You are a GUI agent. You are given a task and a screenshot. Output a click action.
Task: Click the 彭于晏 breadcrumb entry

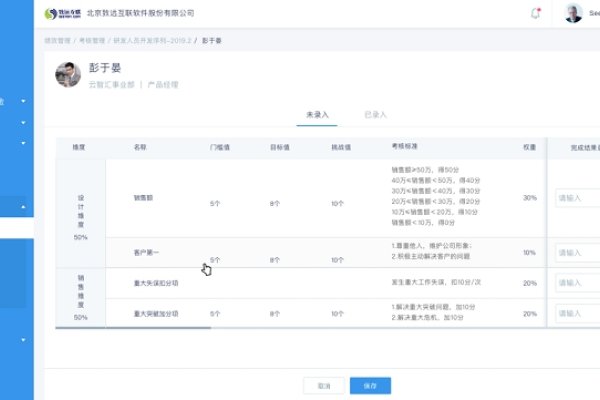212,41
